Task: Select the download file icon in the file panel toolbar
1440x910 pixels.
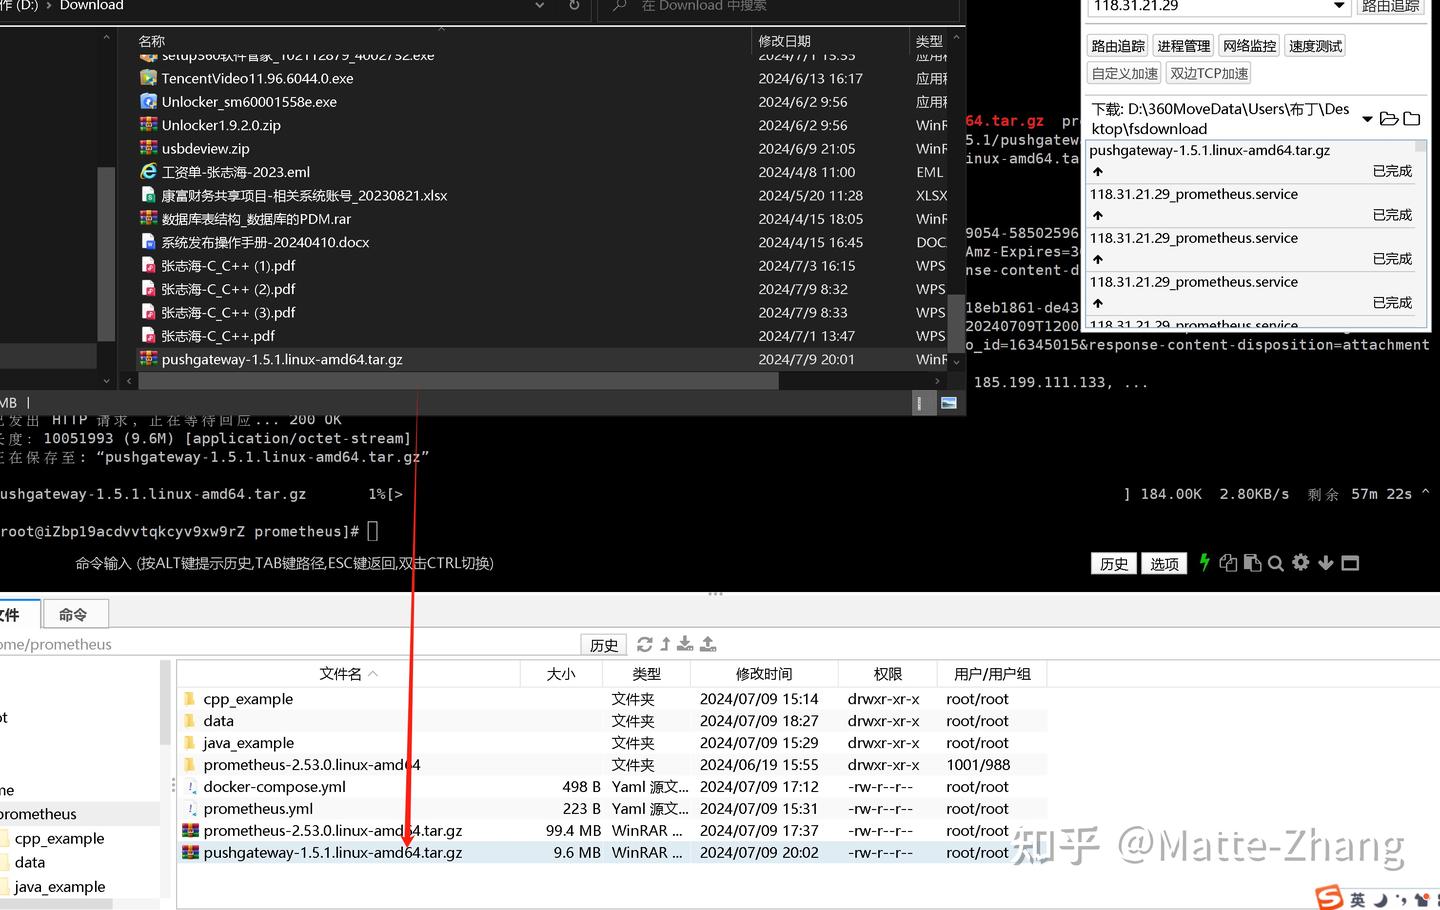Action: (685, 644)
